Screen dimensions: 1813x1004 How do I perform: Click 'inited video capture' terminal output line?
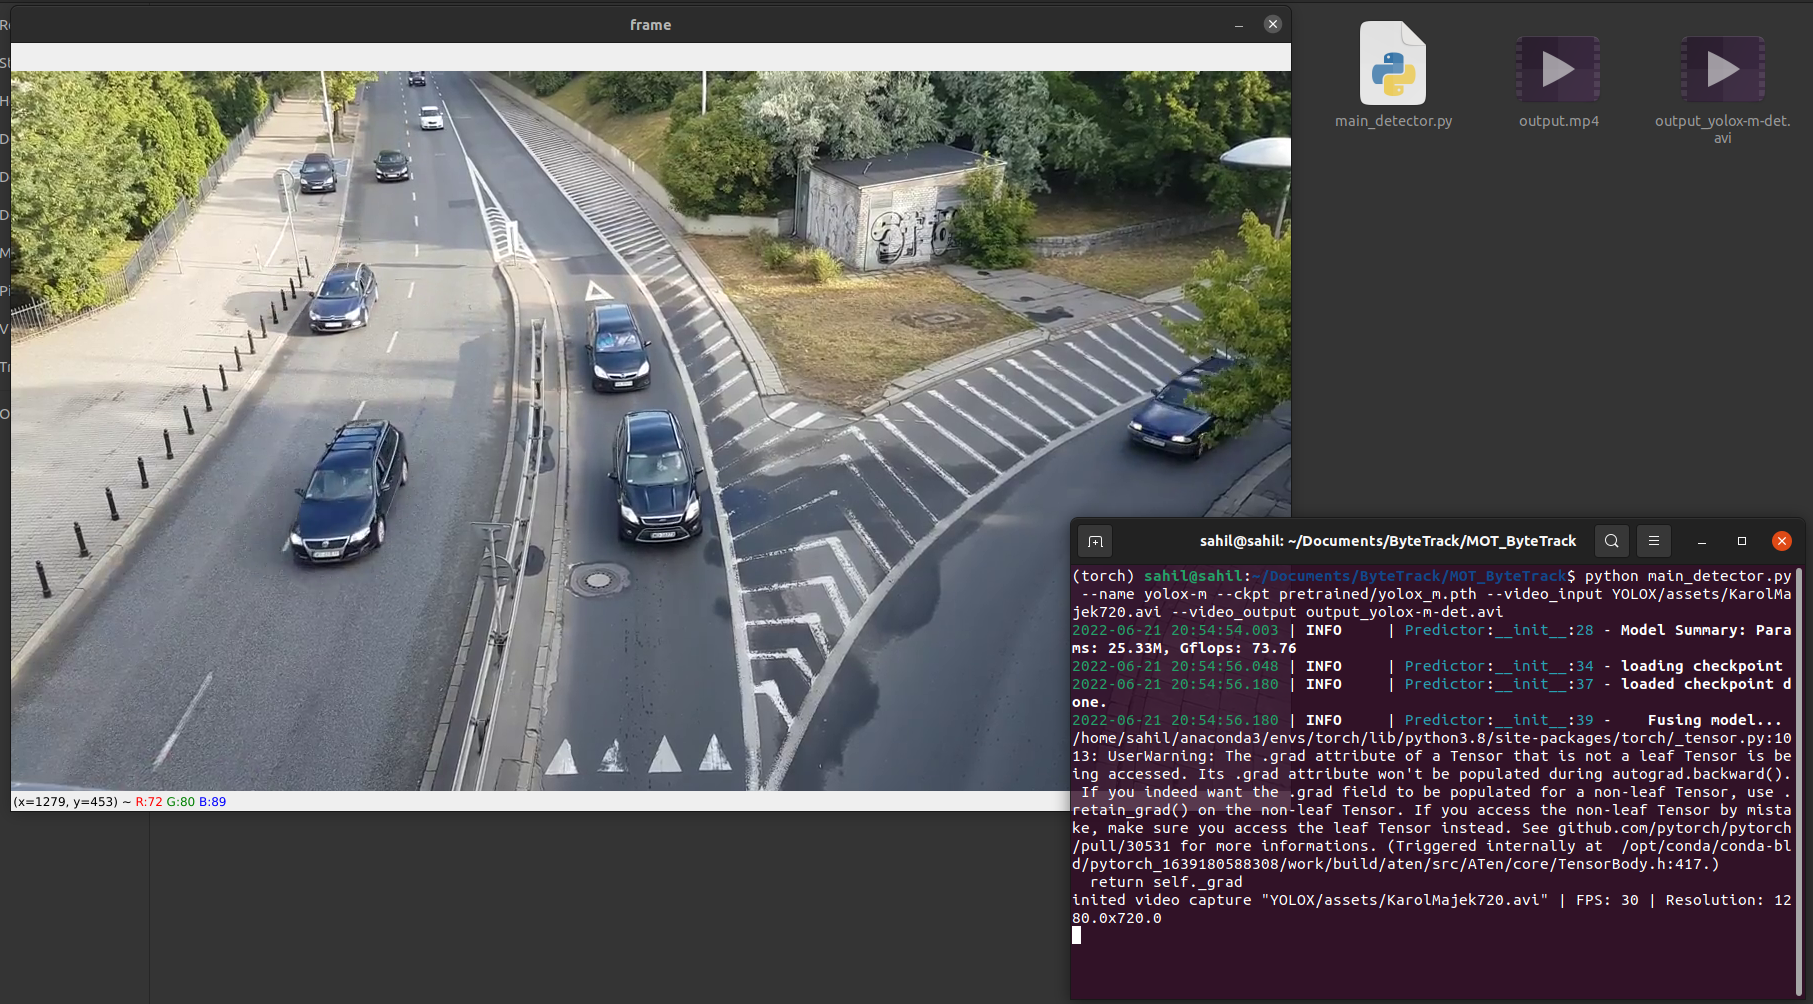[x=1432, y=909]
